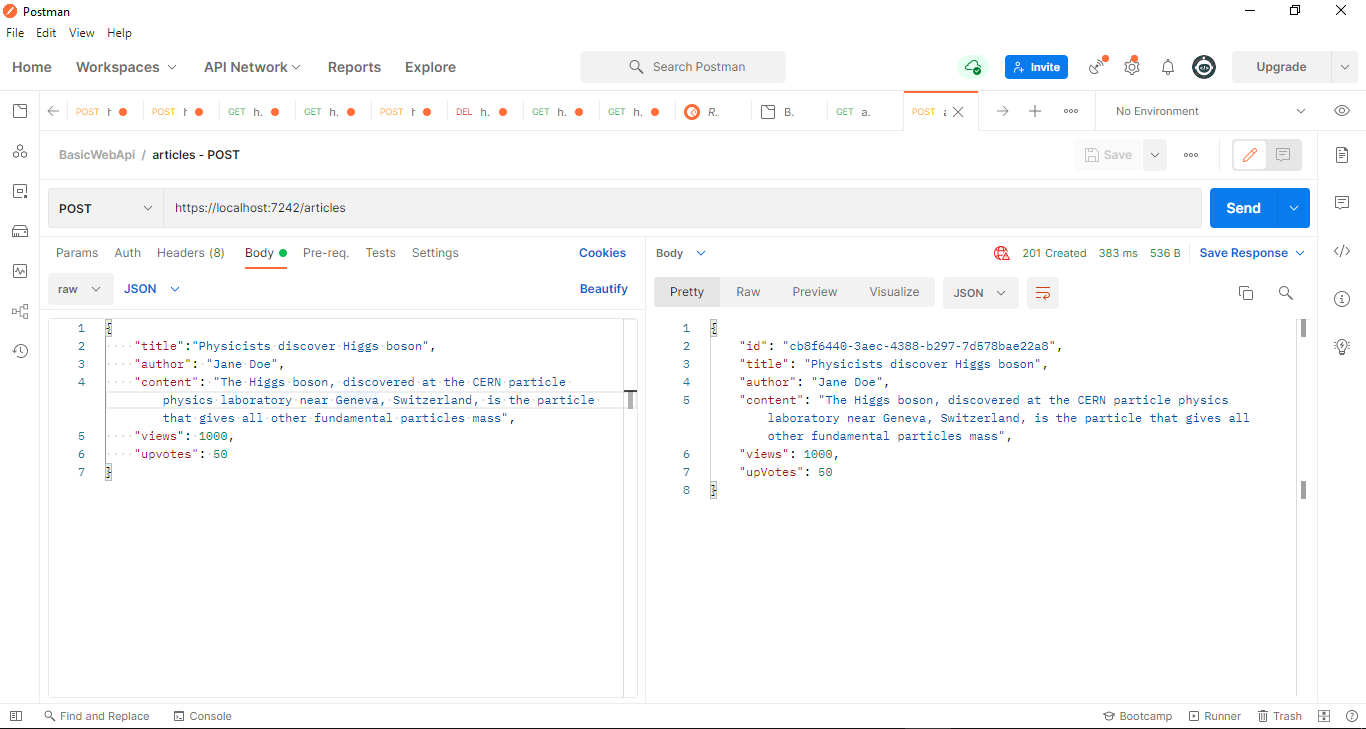This screenshot has width=1366, height=729.
Task: Open the File menu
Action: (15, 33)
